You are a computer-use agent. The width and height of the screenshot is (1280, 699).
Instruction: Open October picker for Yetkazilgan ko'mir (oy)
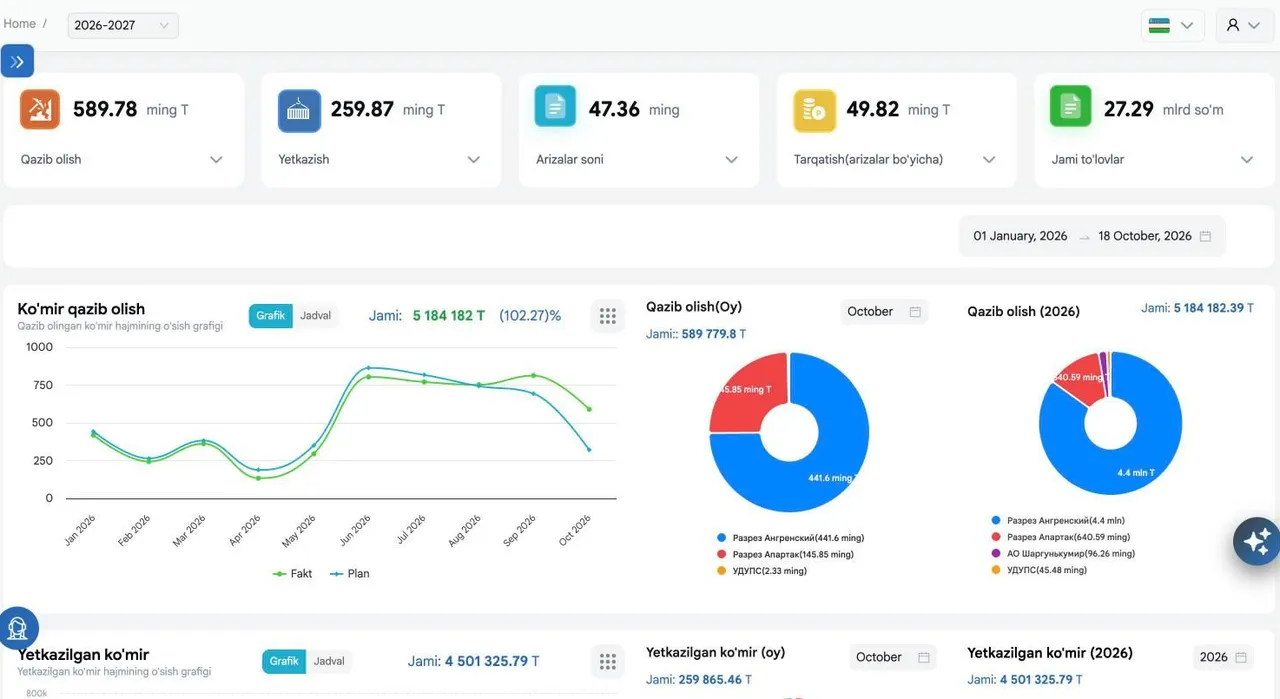coord(893,657)
